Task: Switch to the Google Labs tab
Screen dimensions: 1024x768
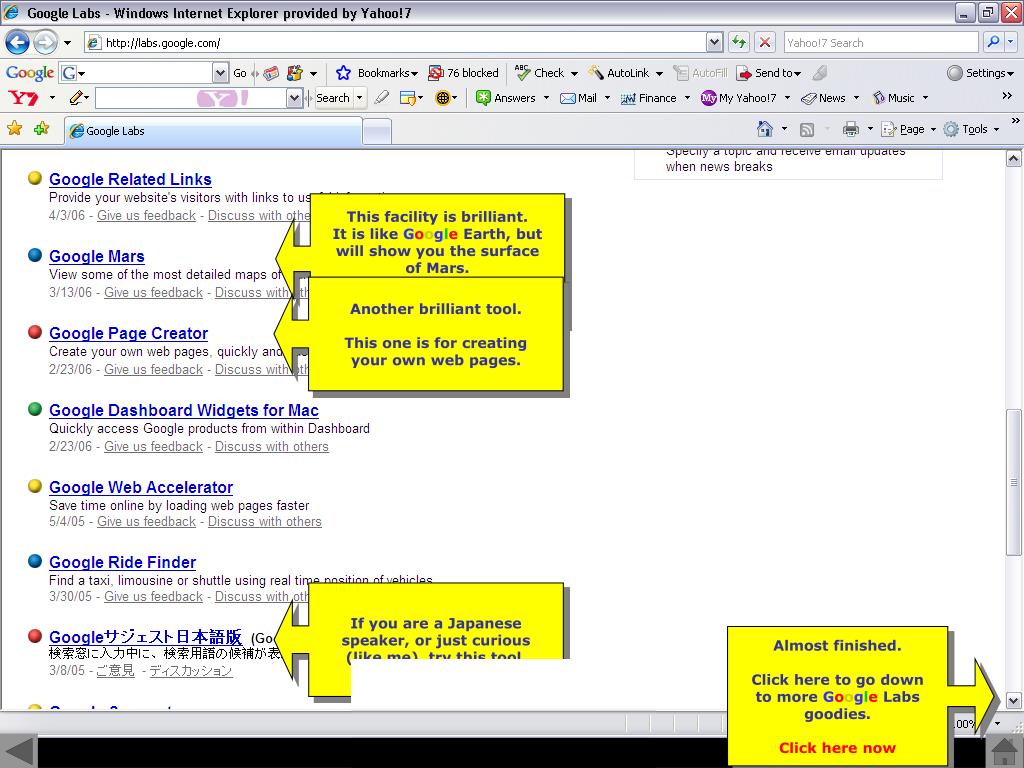Action: tap(213, 131)
